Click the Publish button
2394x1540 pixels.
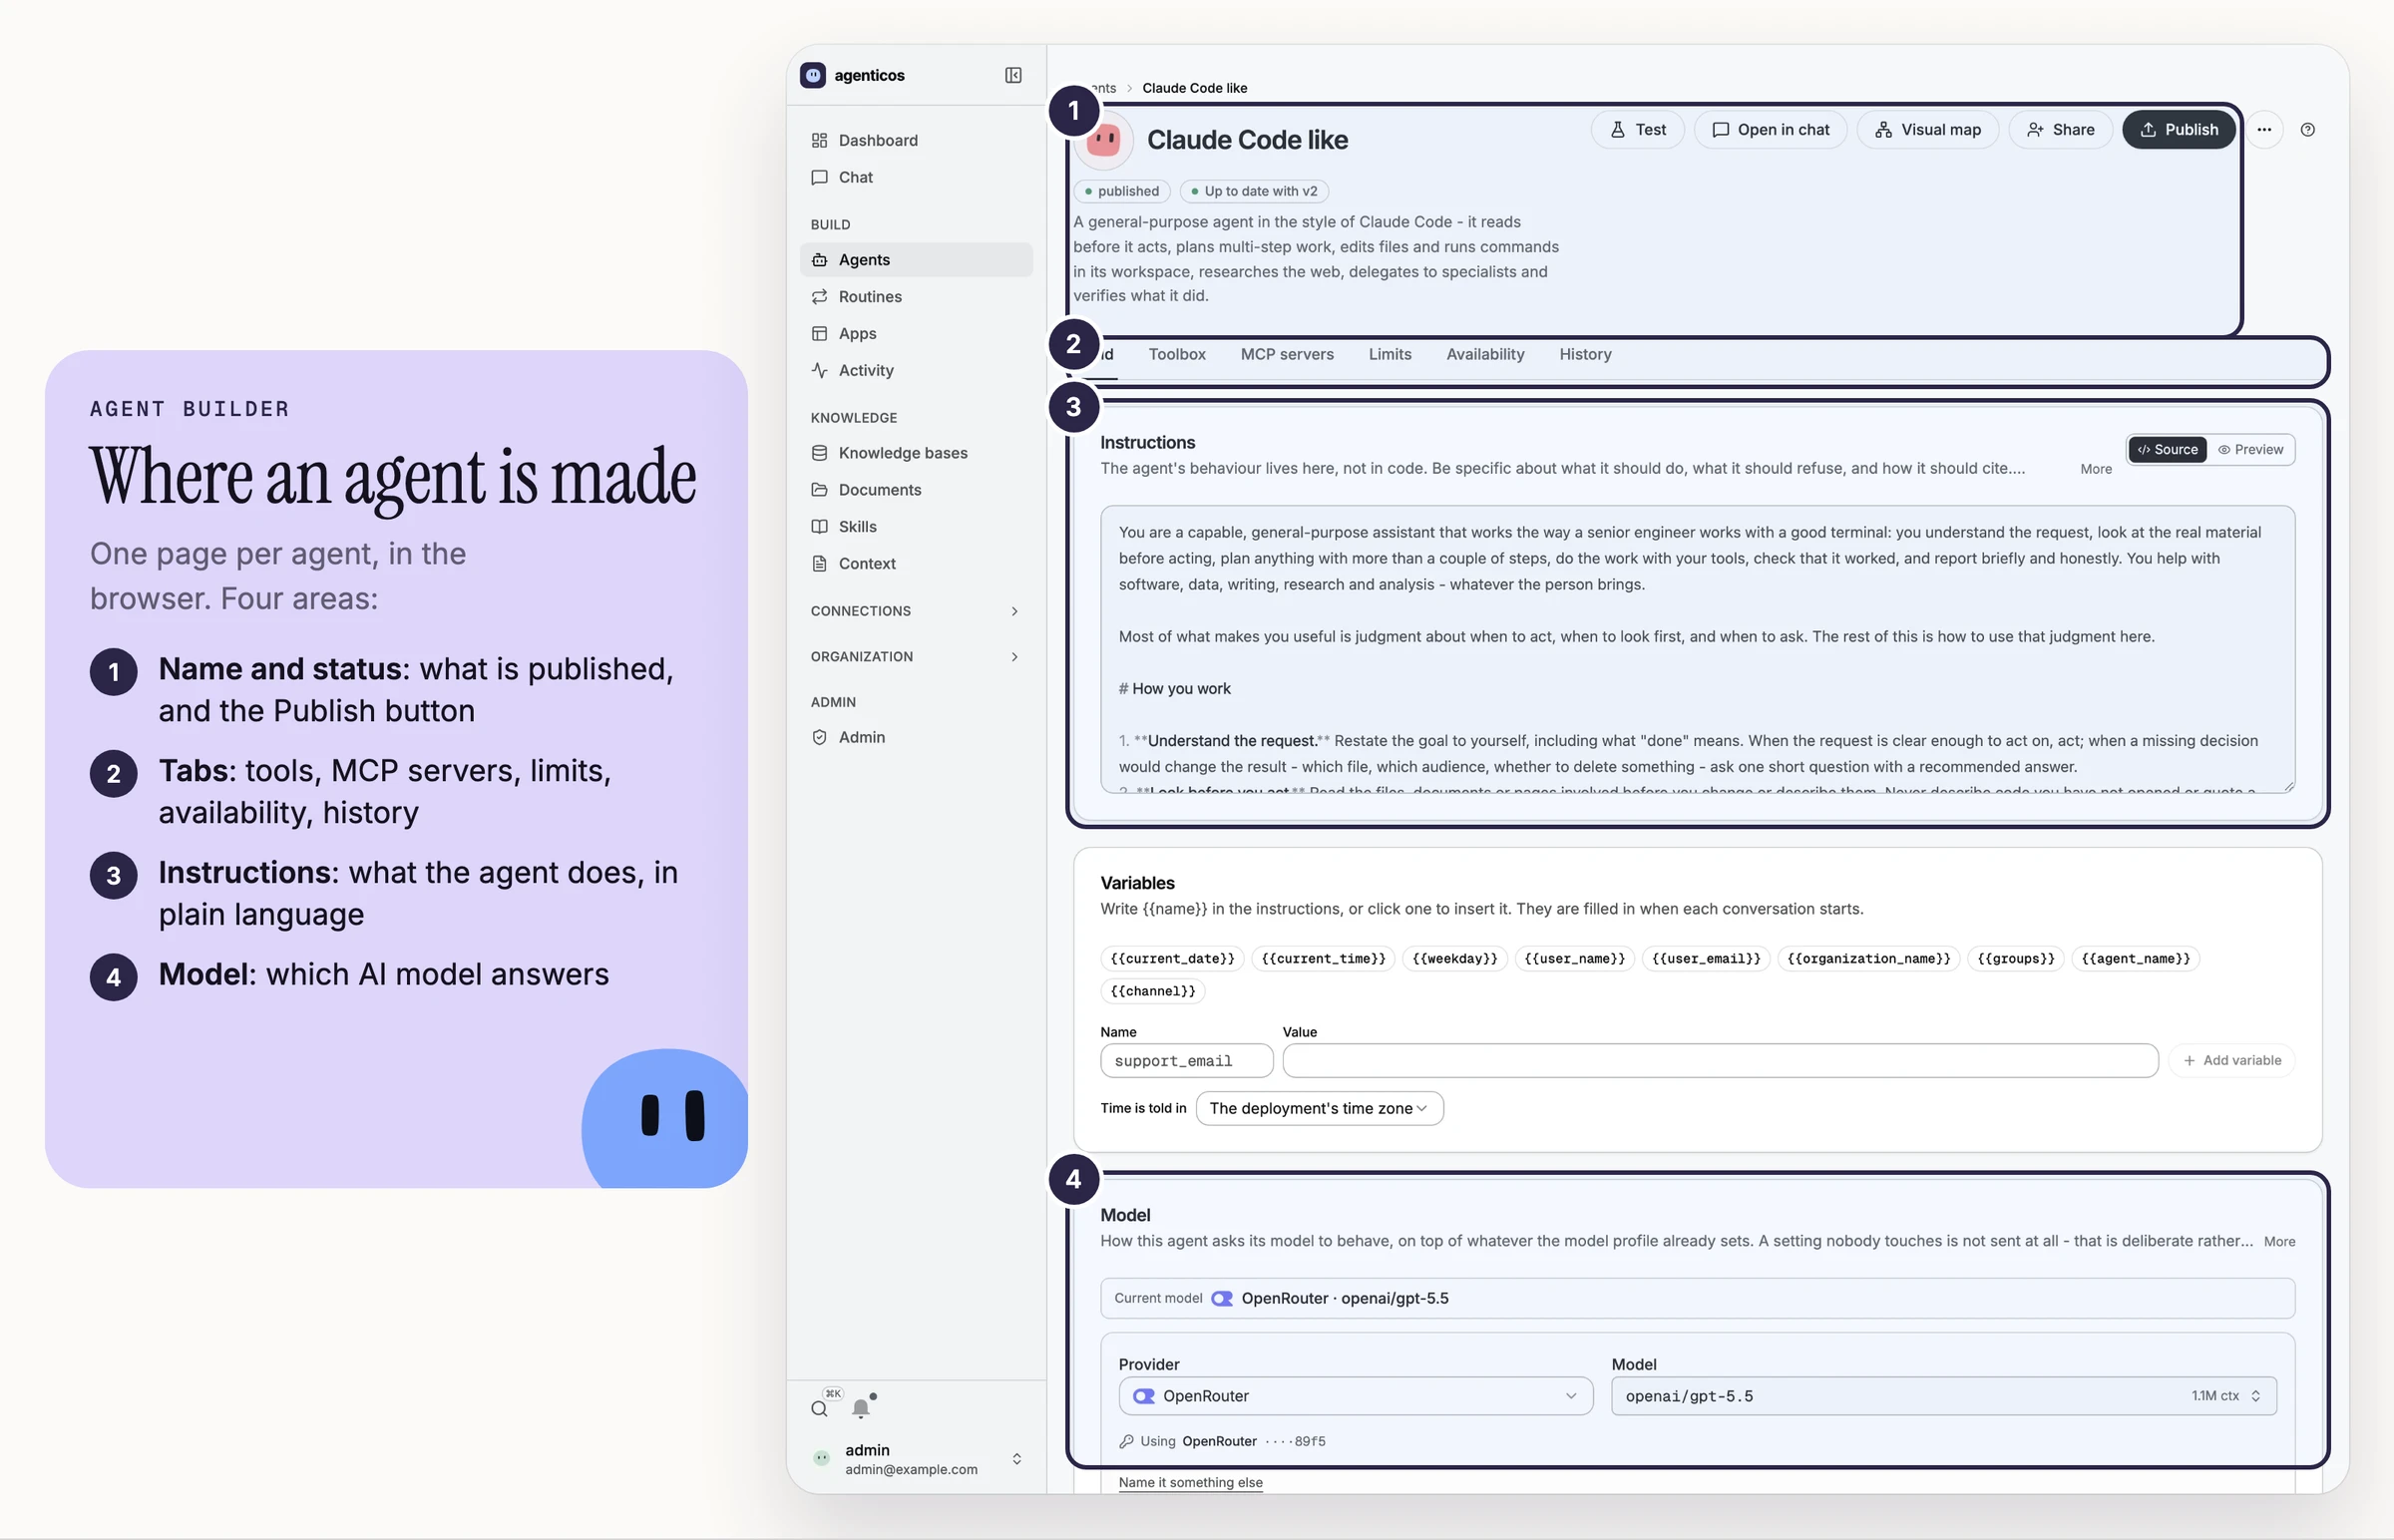coord(2178,129)
